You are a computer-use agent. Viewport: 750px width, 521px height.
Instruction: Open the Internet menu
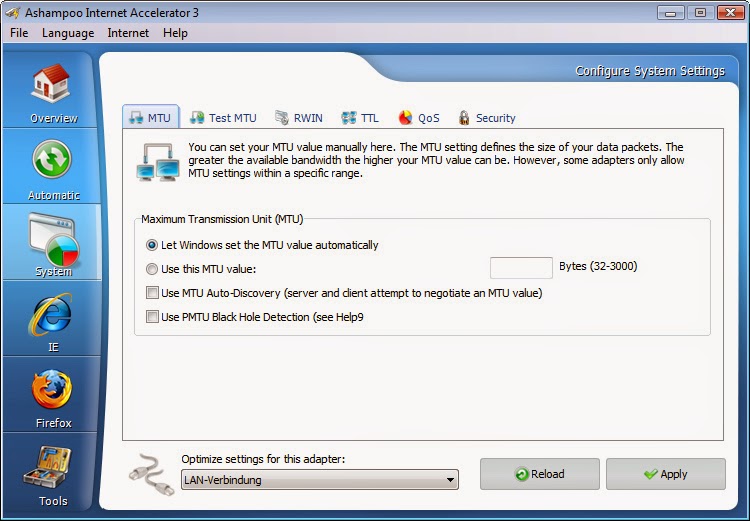[x=128, y=33]
